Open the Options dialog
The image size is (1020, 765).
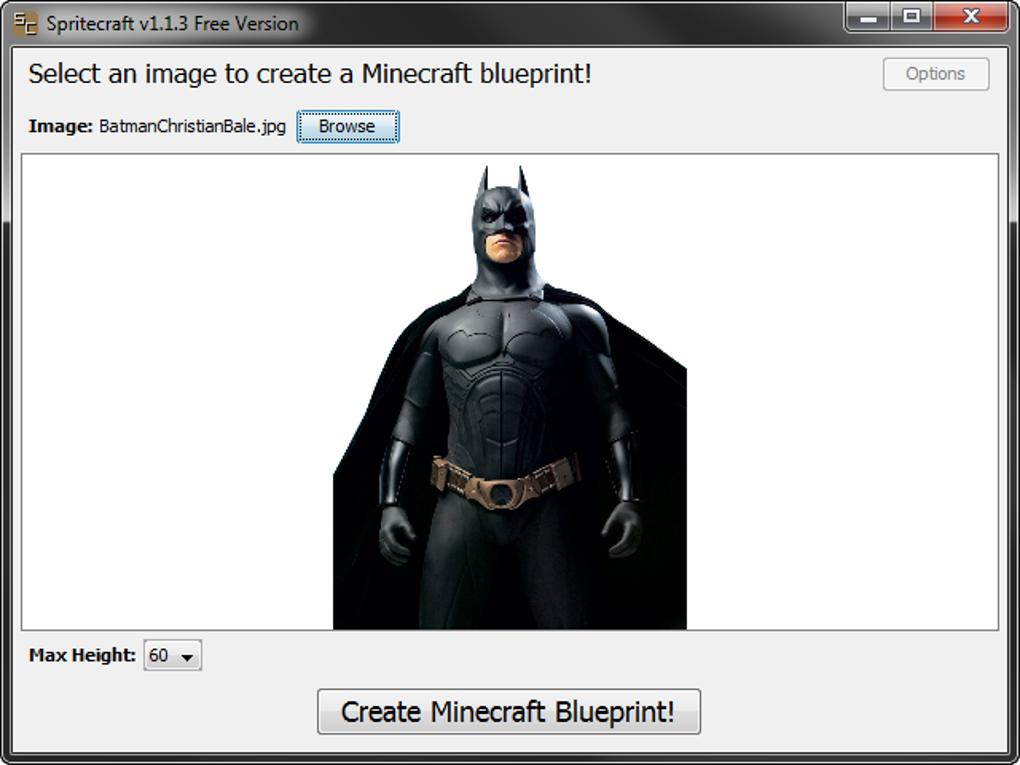pyautogui.click(x=935, y=74)
